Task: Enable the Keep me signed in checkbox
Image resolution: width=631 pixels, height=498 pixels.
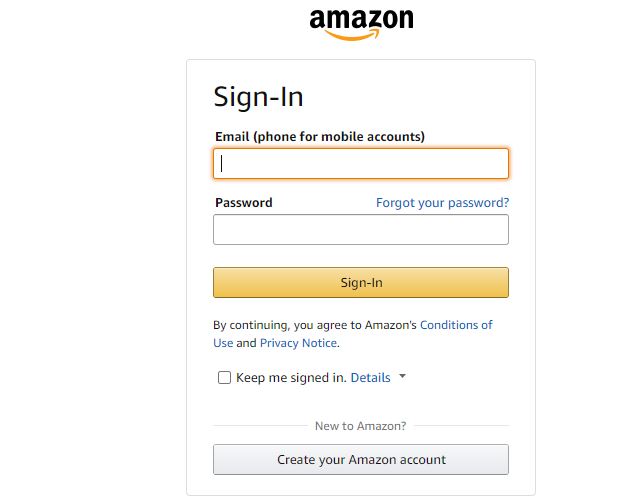Action: (224, 377)
